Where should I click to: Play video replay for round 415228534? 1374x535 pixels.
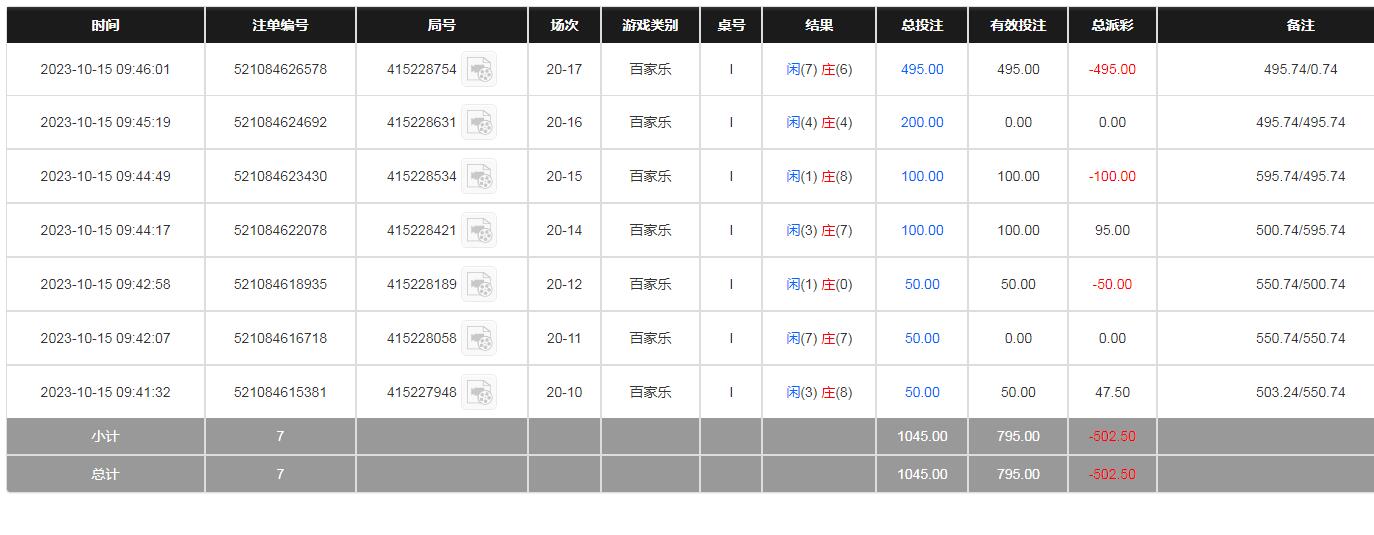point(480,177)
